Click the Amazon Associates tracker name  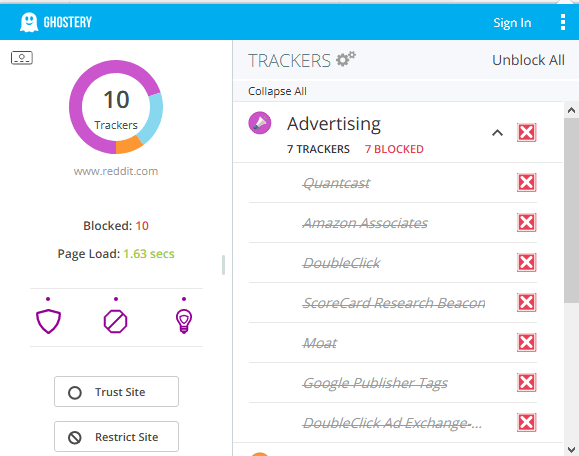[365, 223]
